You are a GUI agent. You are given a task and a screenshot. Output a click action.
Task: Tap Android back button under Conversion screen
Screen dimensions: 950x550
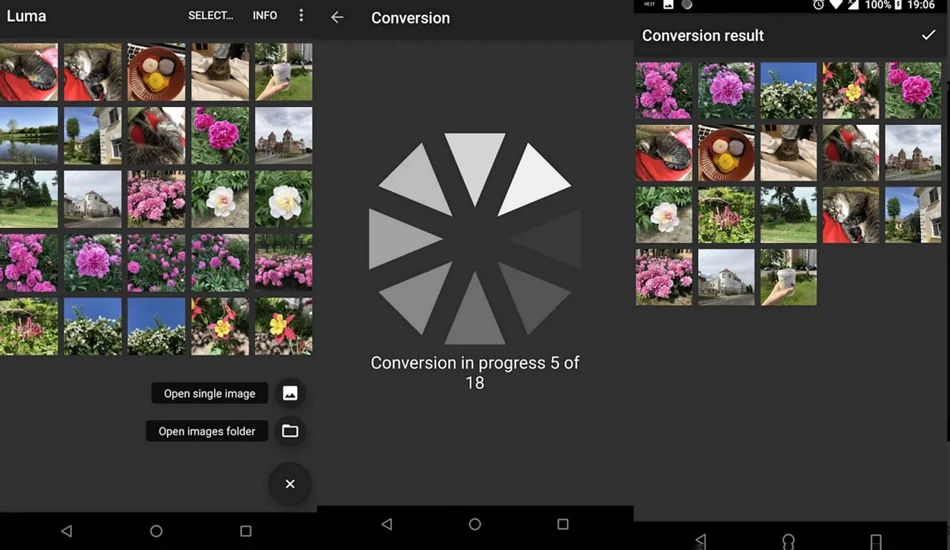pos(387,524)
